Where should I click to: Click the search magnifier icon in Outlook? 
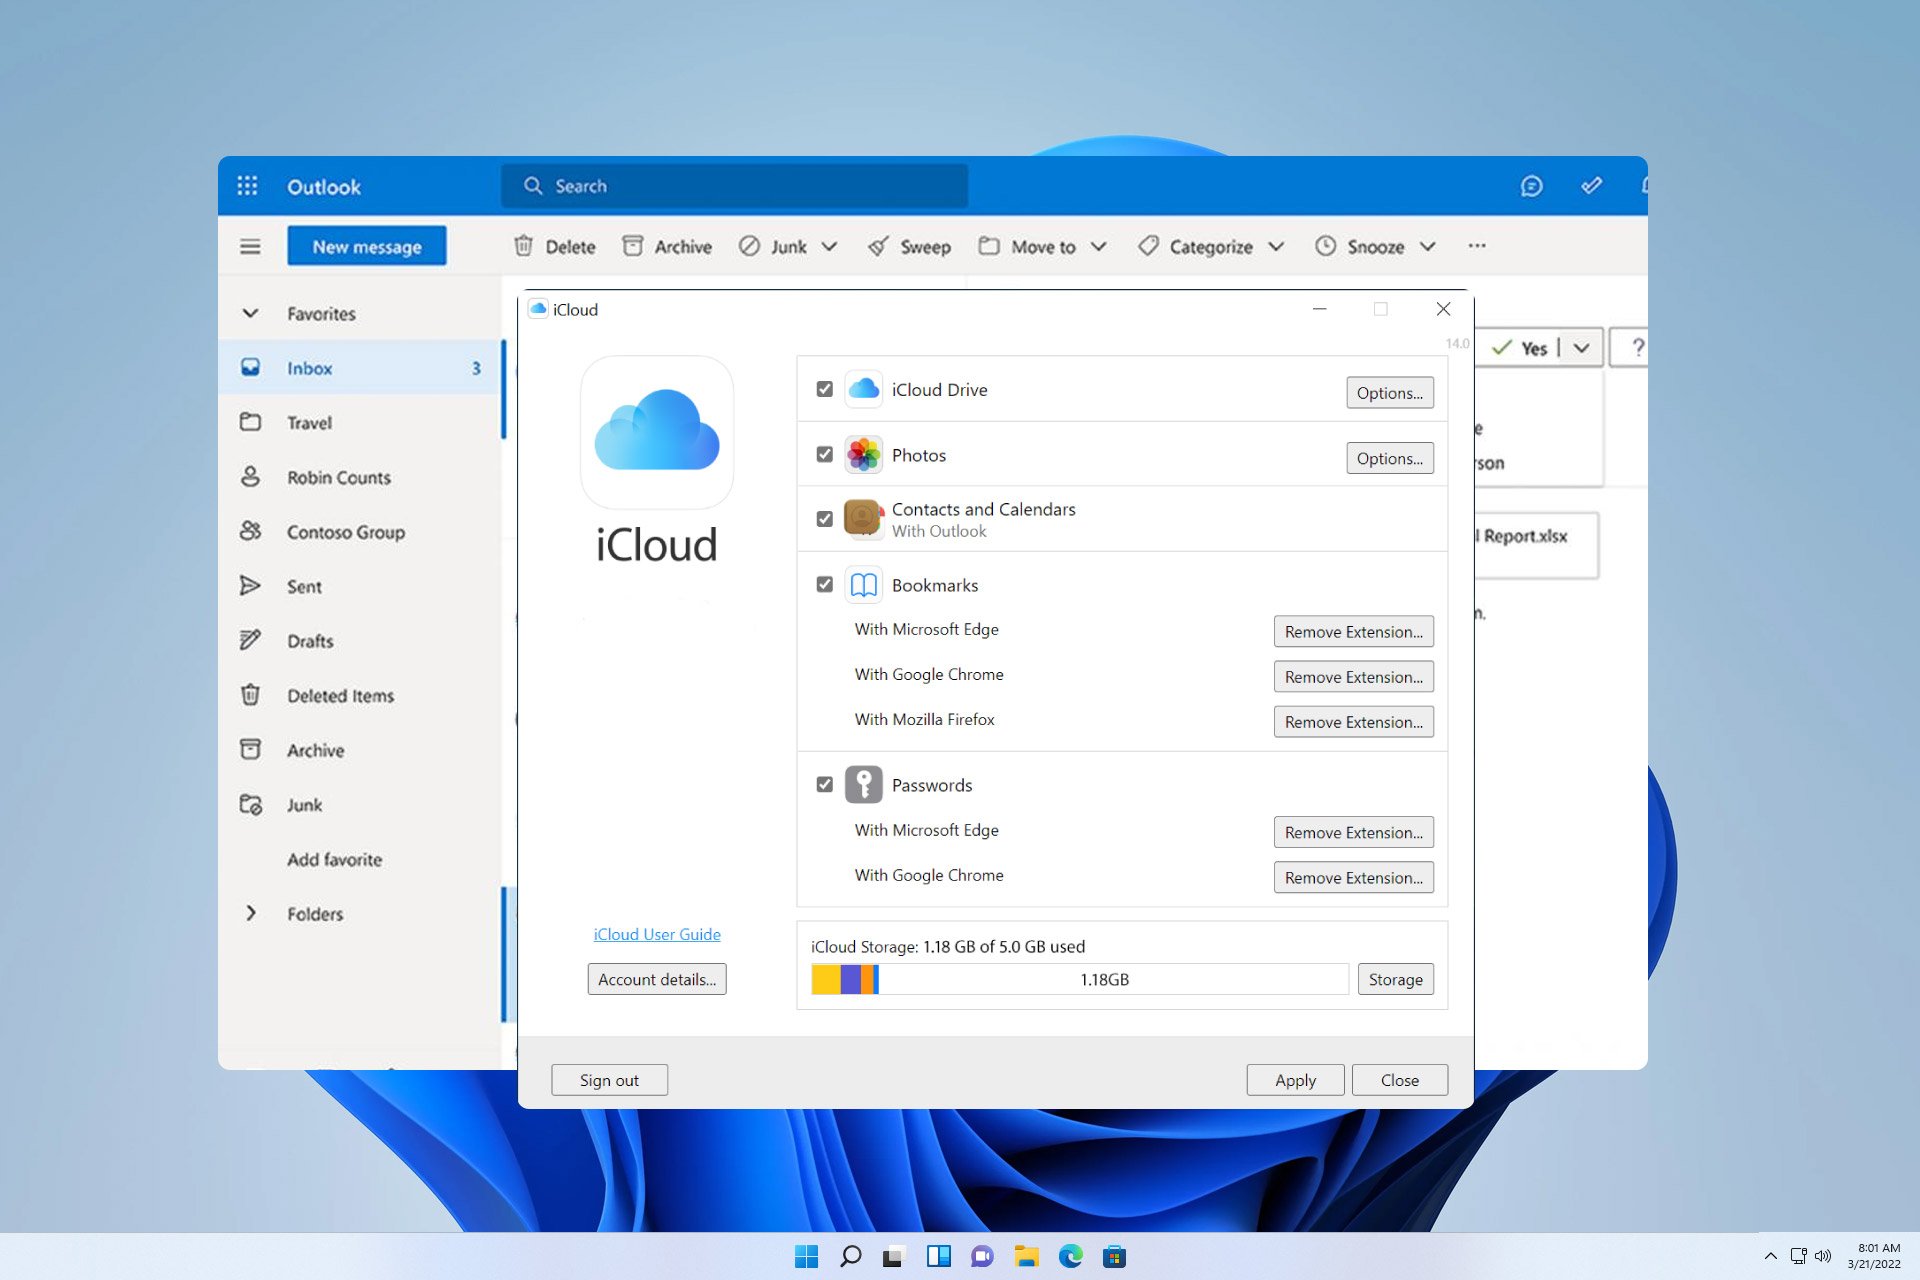[533, 186]
